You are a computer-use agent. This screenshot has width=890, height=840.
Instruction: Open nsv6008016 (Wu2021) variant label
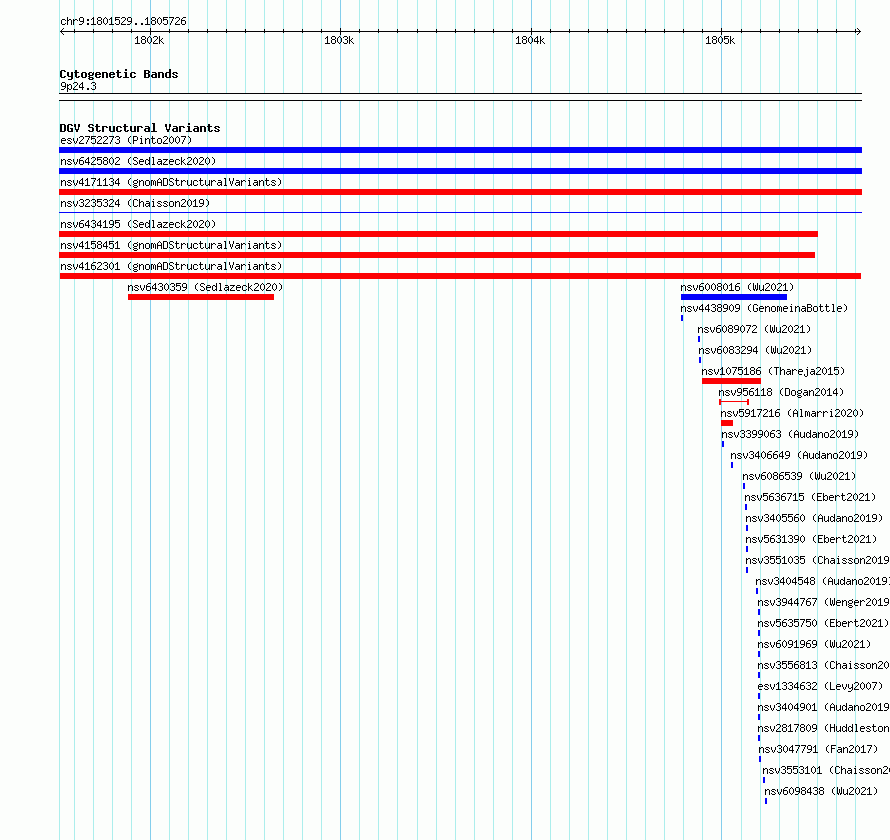(737, 287)
